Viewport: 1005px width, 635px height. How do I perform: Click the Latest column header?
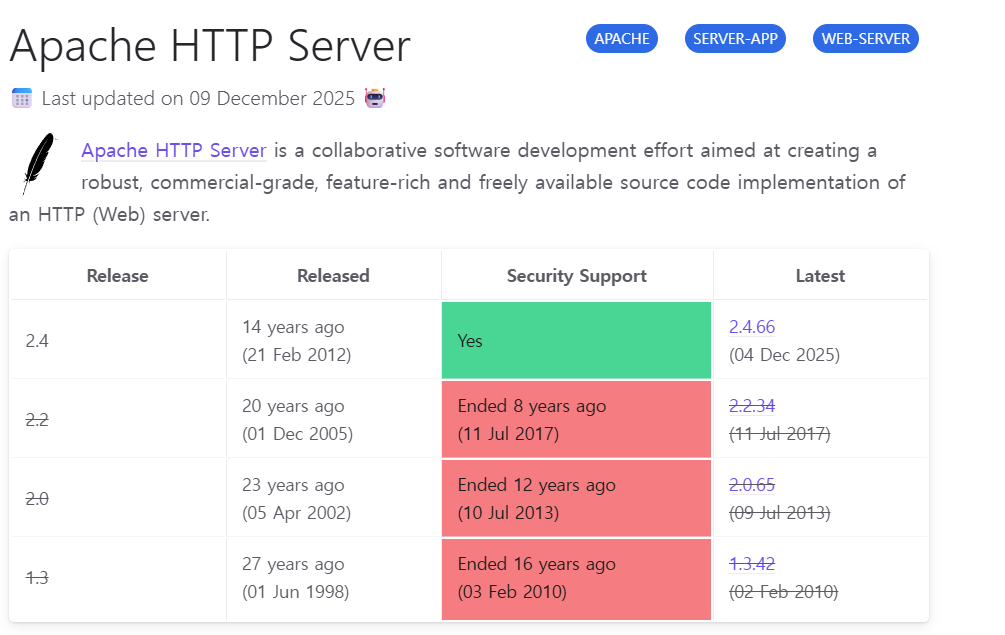tap(820, 276)
